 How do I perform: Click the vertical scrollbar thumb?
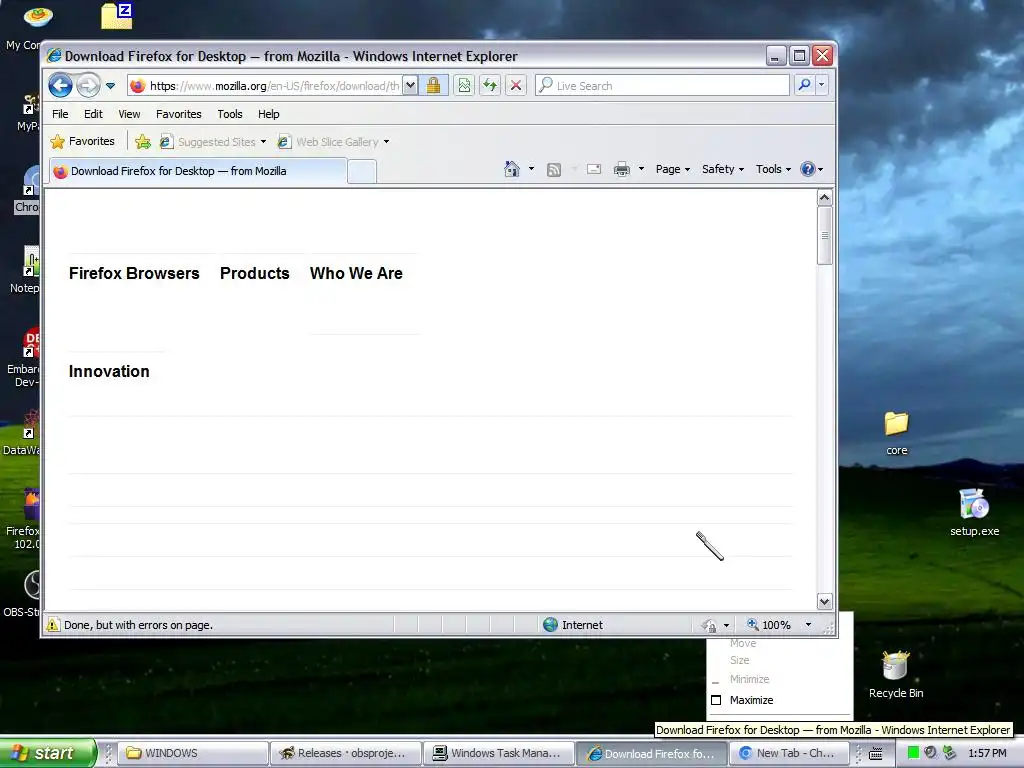click(x=824, y=235)
